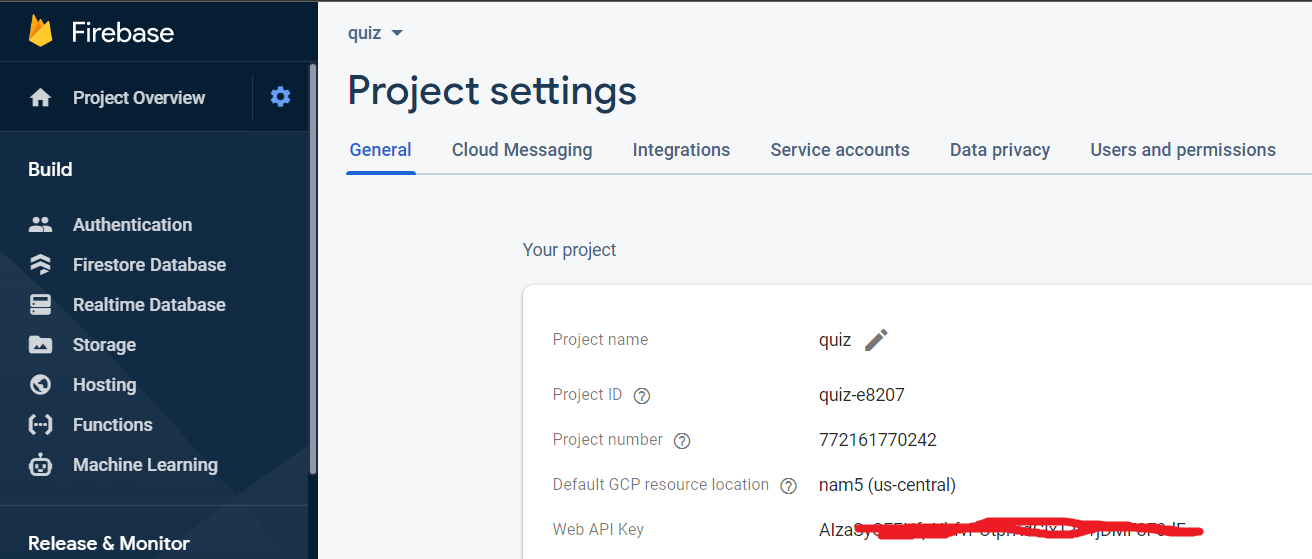Click the Firestore Database icon
Screen dimensions: 1312x559
(40, 265)
